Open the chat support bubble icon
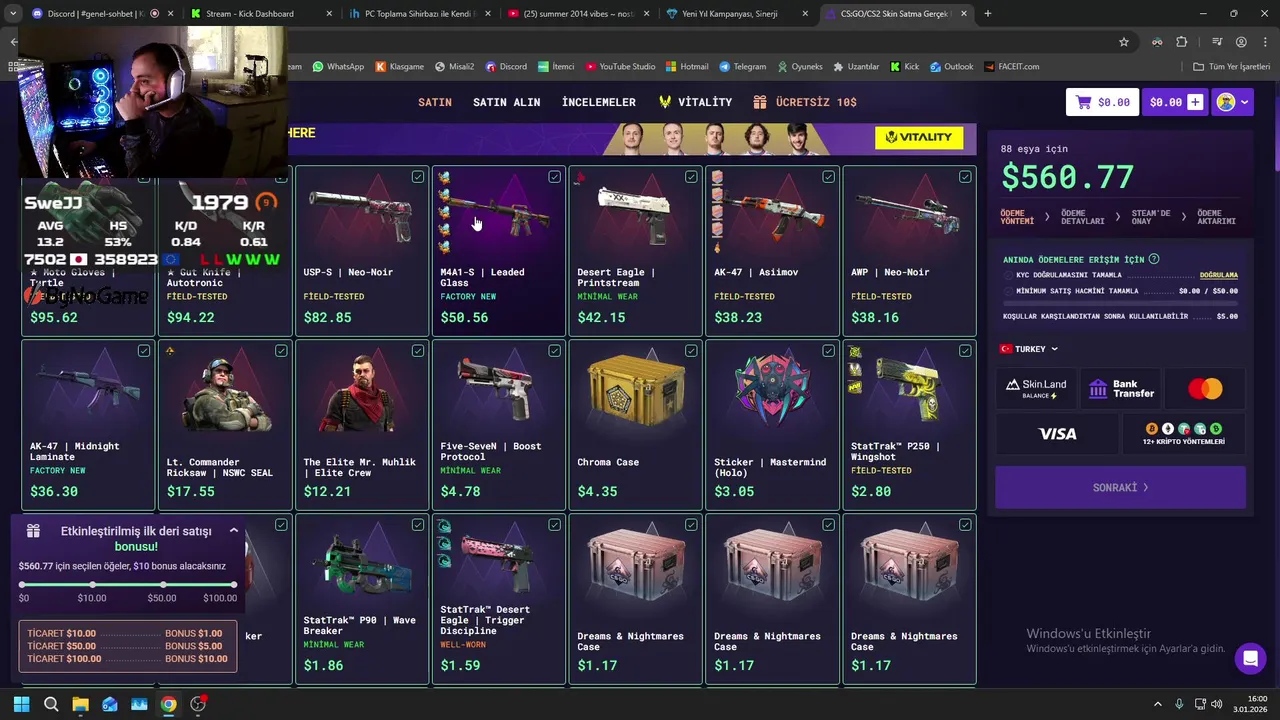This screenshot has height=720, width=1280. click(x=1249, y=659)
